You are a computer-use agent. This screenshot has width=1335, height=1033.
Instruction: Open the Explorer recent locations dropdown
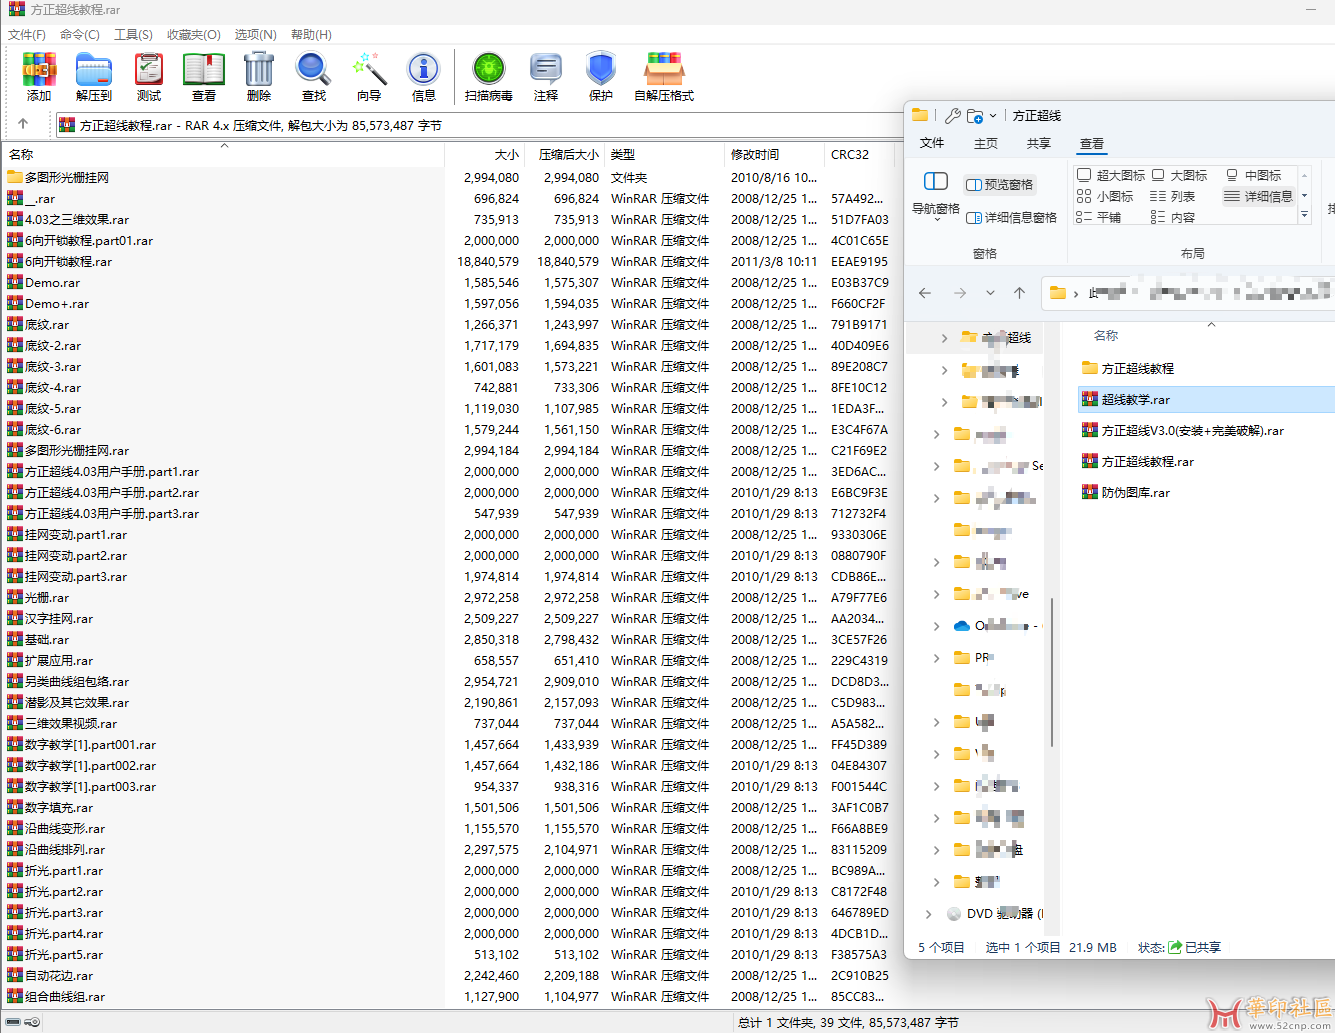pyautogui.click(x=990, y=293)
